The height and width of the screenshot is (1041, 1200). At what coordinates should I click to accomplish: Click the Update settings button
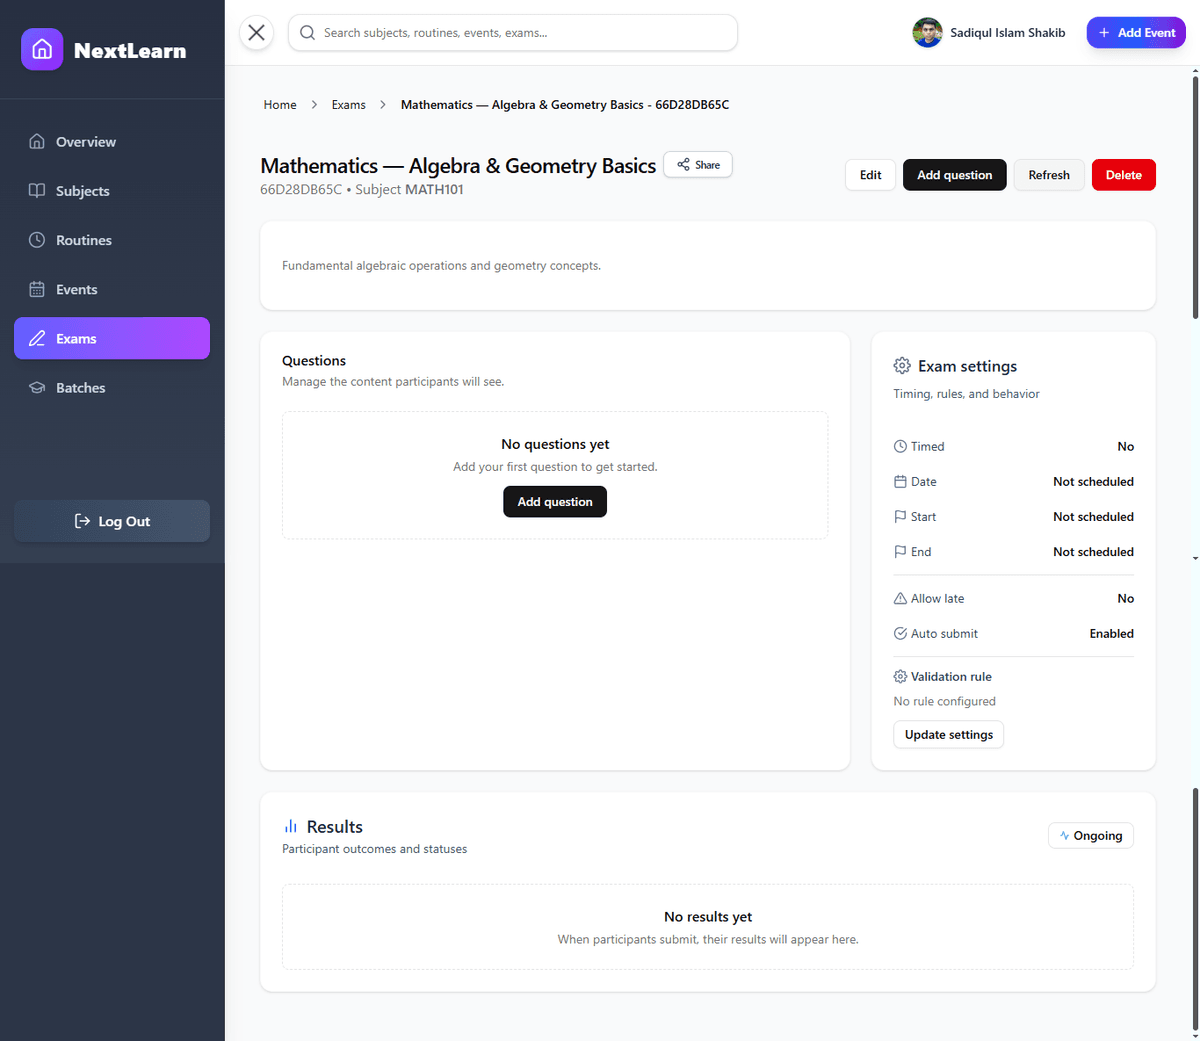tap(948, 734)
